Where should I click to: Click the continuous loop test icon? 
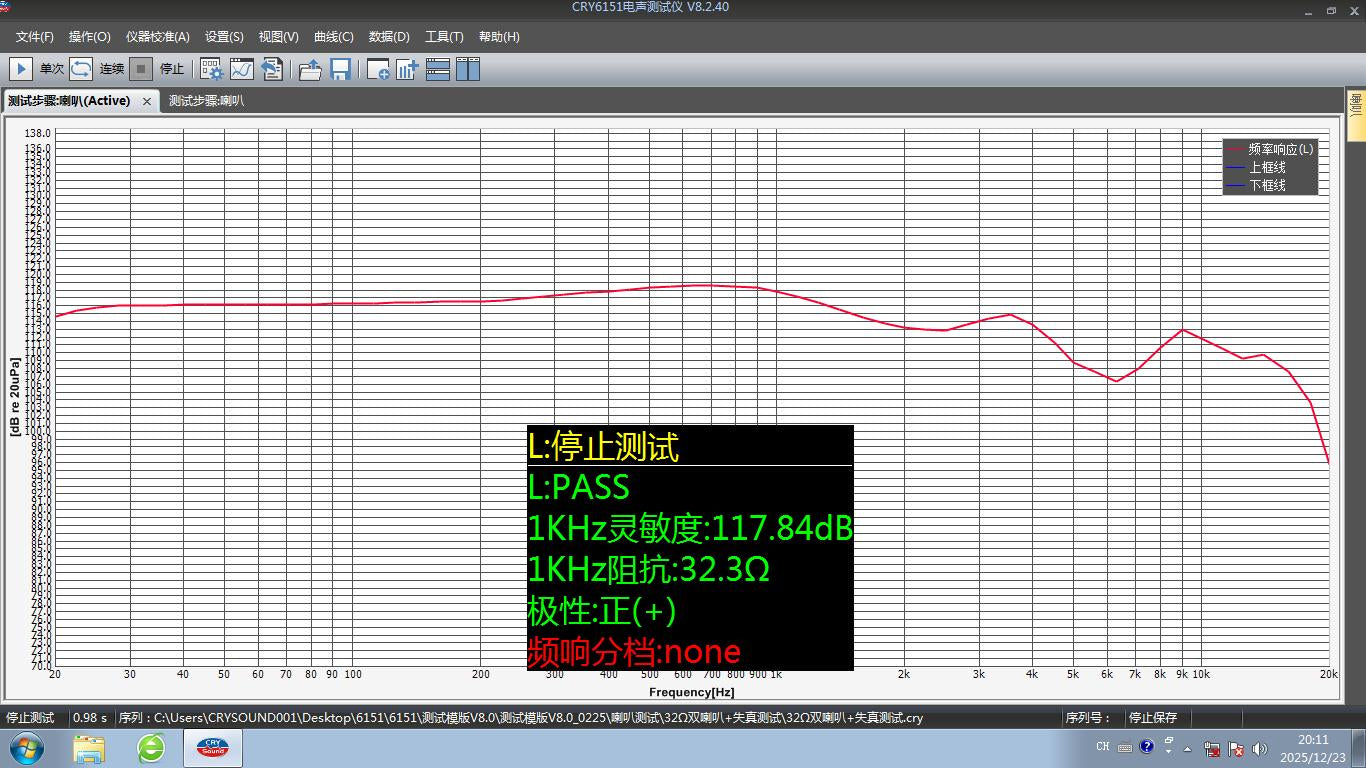tap(82, 69)
